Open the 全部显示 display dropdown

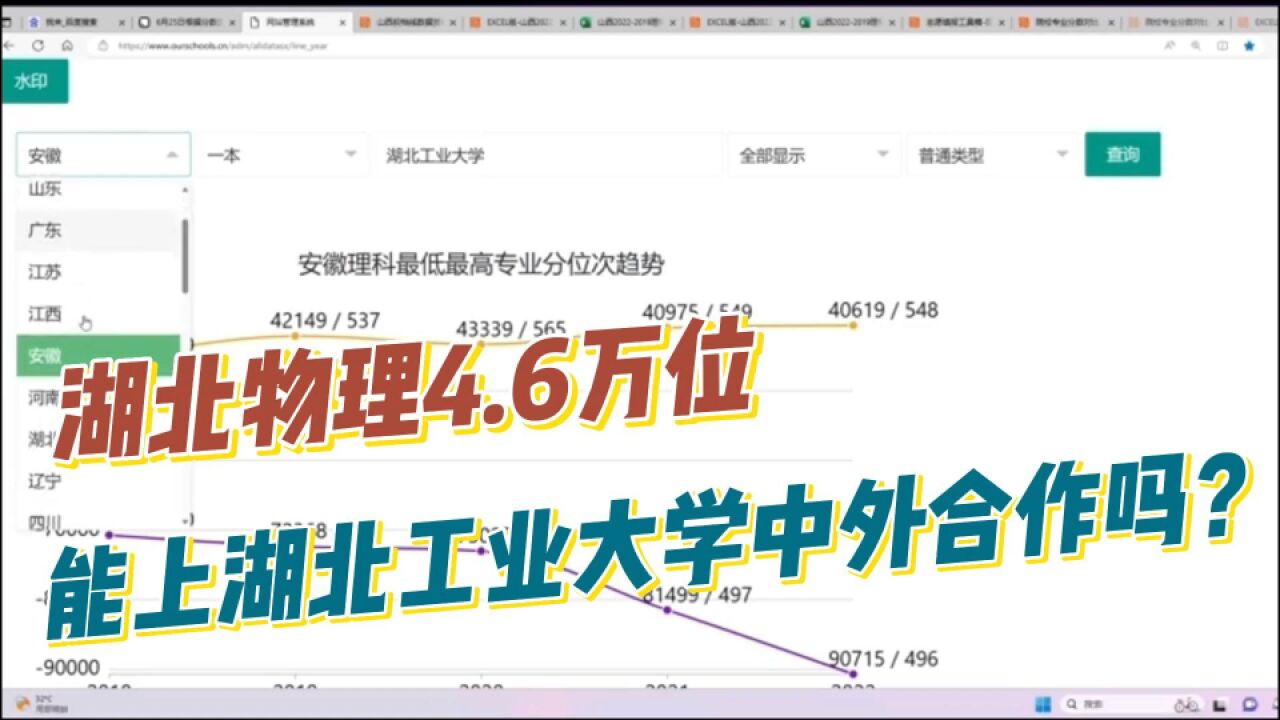coord(813,155)
